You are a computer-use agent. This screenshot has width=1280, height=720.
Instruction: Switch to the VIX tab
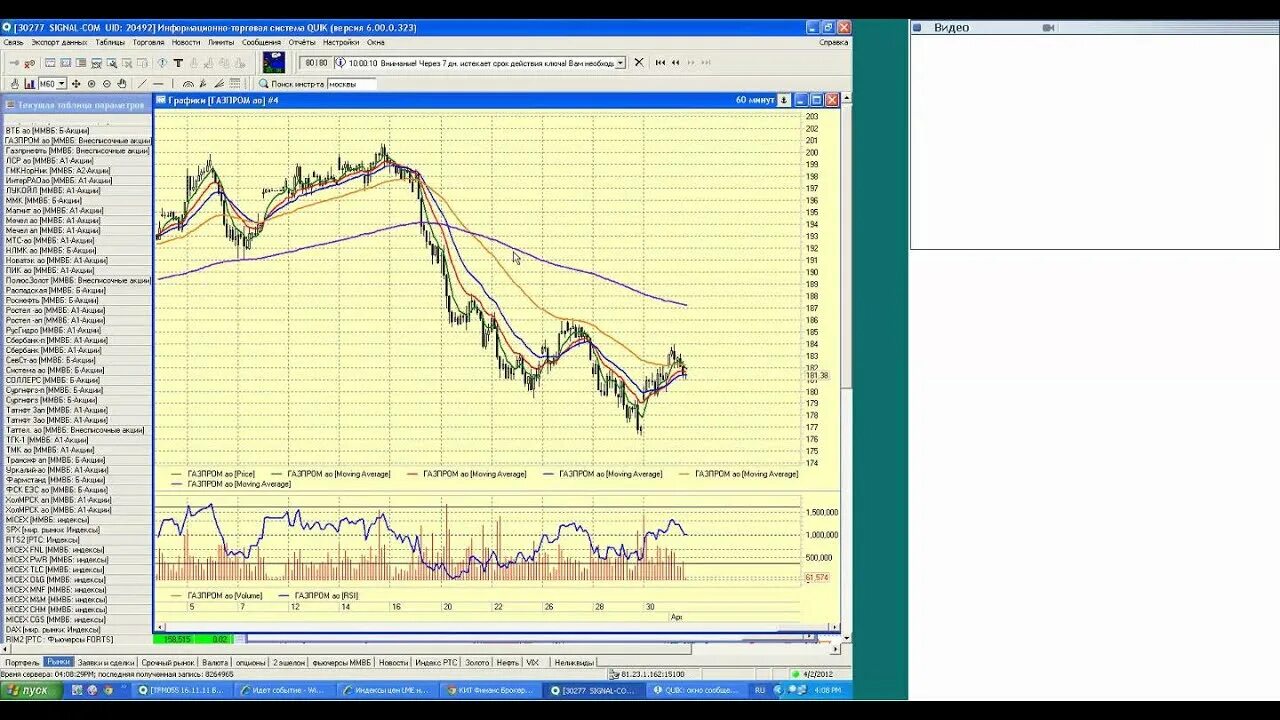pos(532,662)
